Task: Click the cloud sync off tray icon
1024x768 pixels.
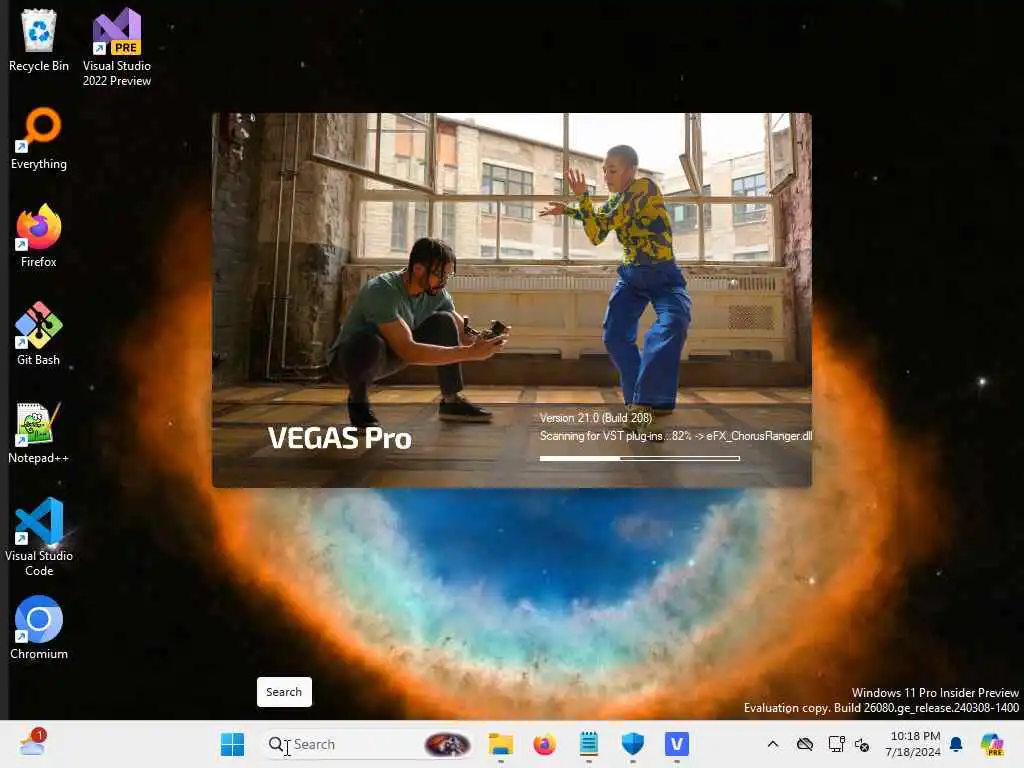Action: 805,744
